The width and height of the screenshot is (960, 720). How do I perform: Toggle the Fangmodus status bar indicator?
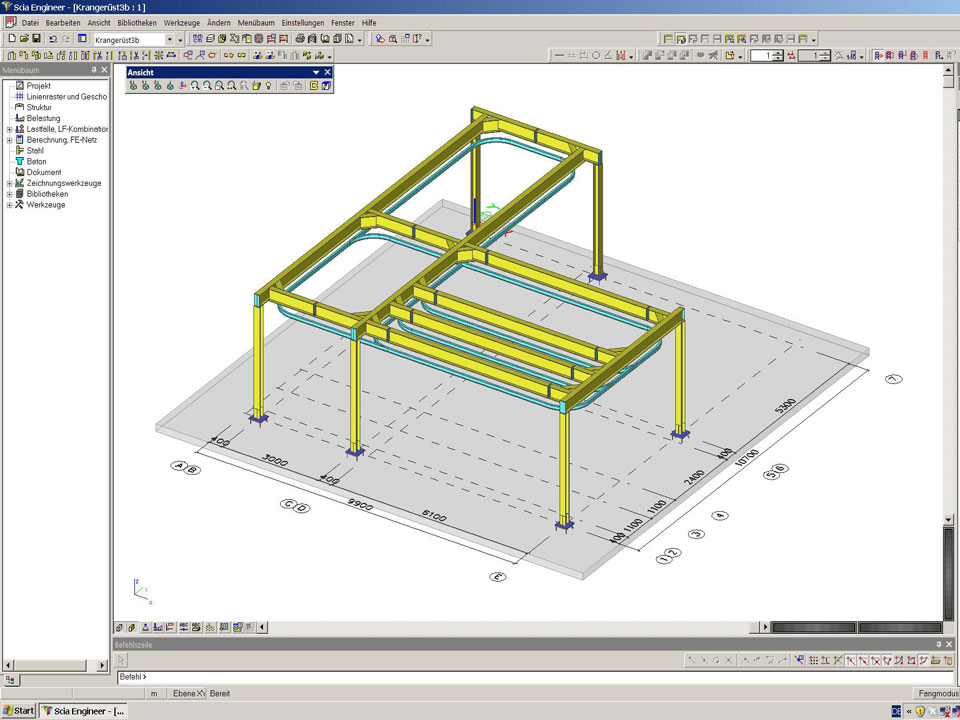(x=936, y=693)
